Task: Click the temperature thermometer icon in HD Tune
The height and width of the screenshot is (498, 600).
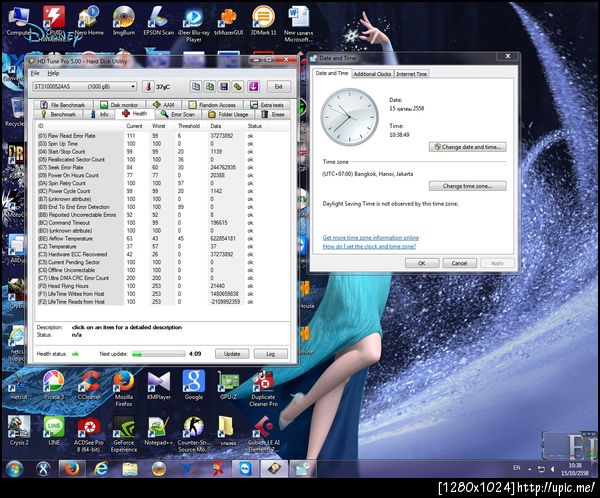Action: [x=148, y=87]
